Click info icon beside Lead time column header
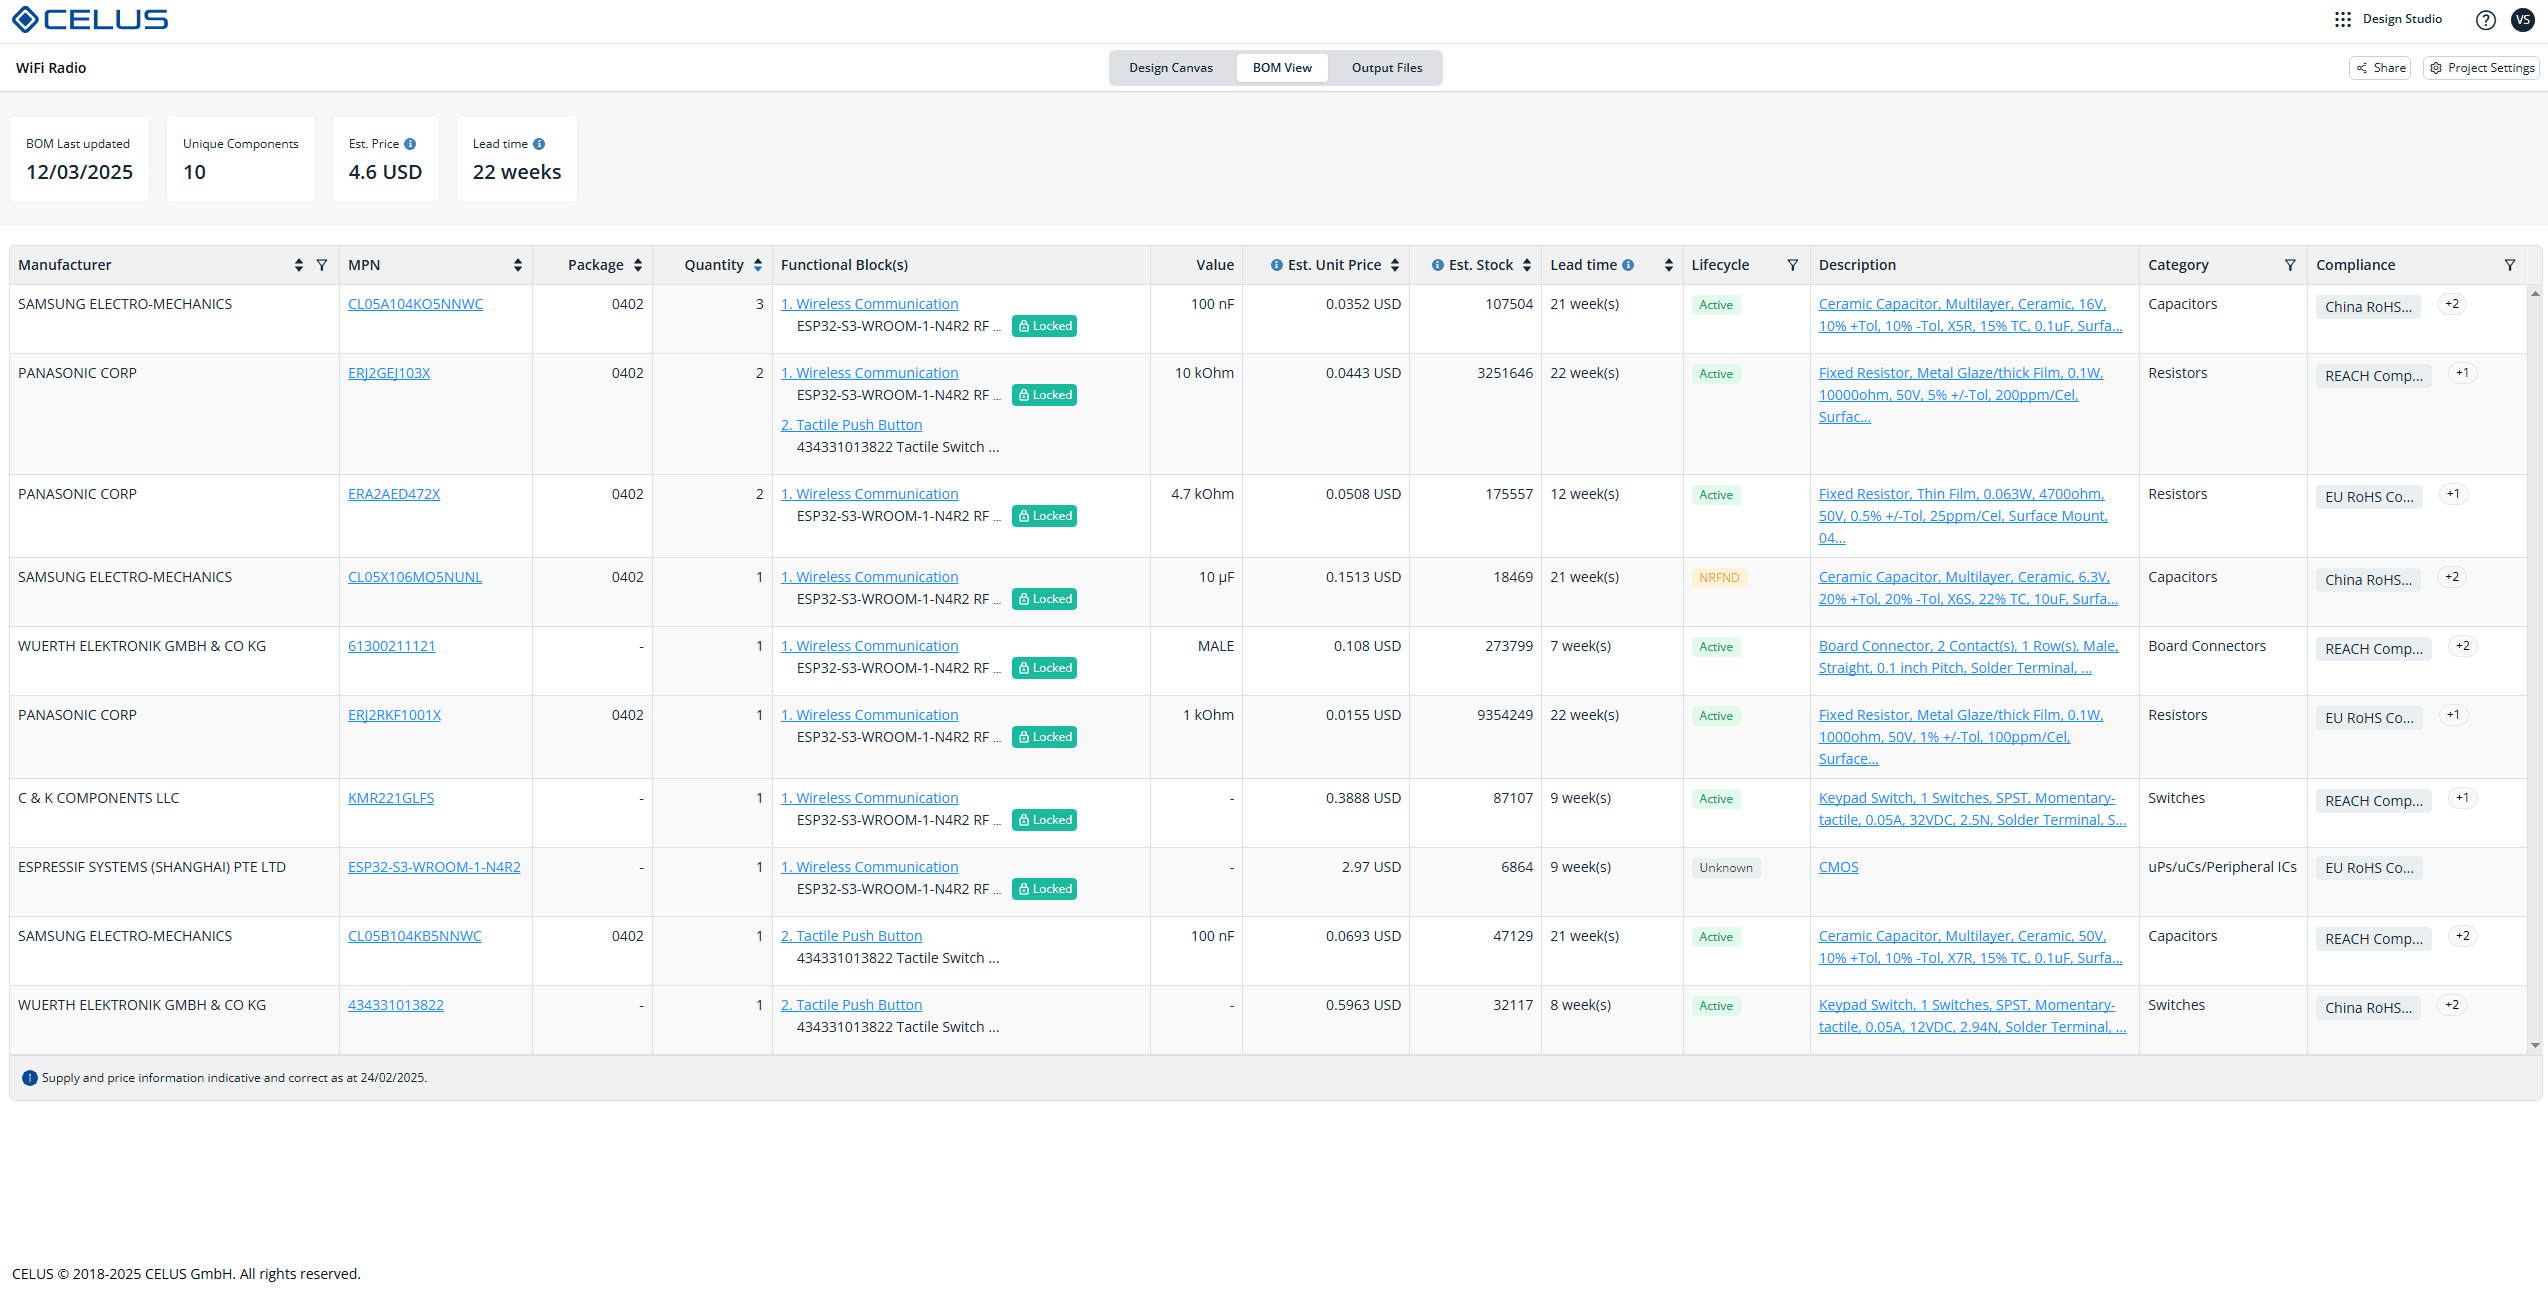The height and width of the screenshot is (1305, 2548). [1628, 265]
